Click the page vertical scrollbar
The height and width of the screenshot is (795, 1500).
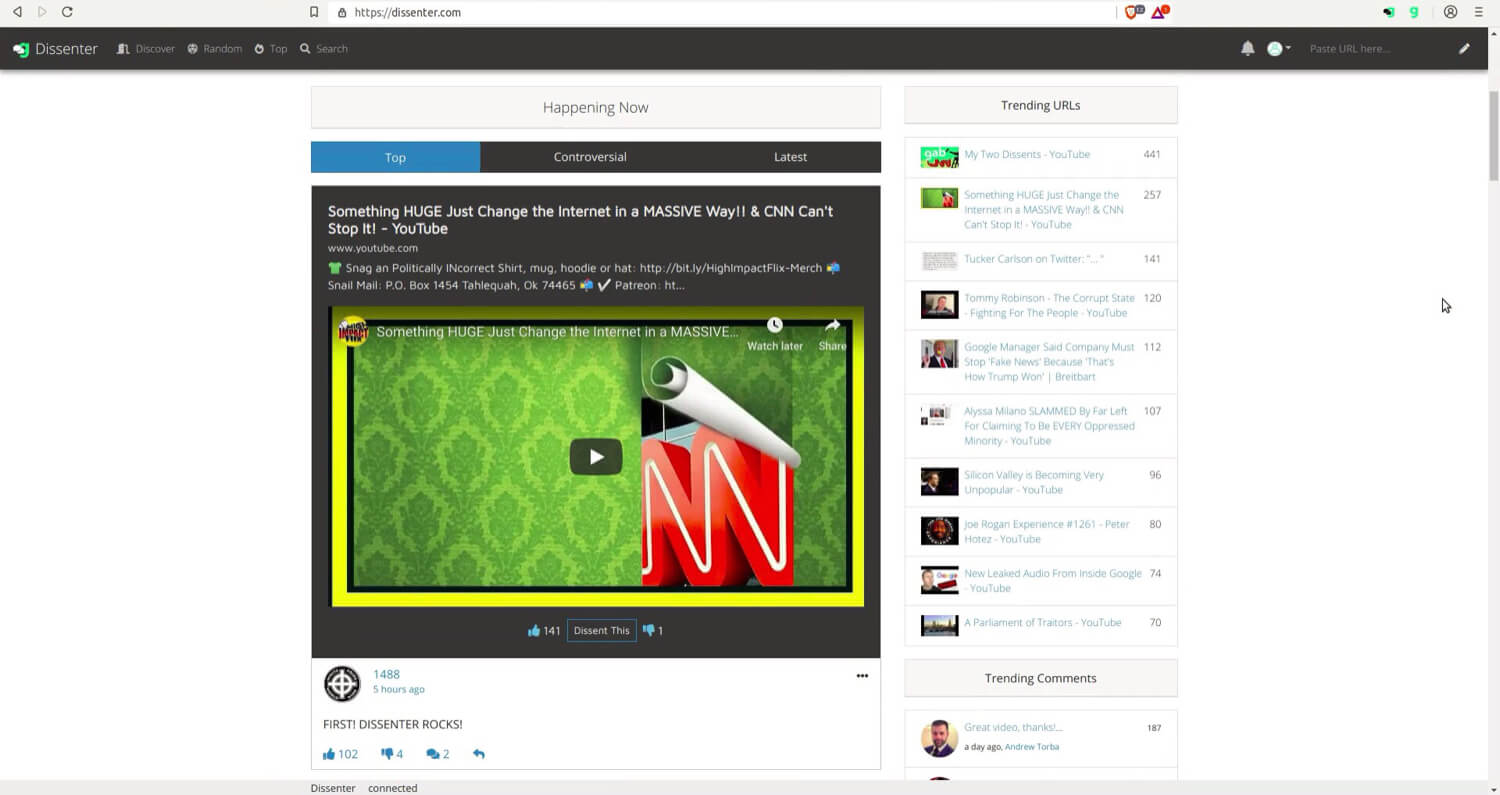(x=1495, y=135)
